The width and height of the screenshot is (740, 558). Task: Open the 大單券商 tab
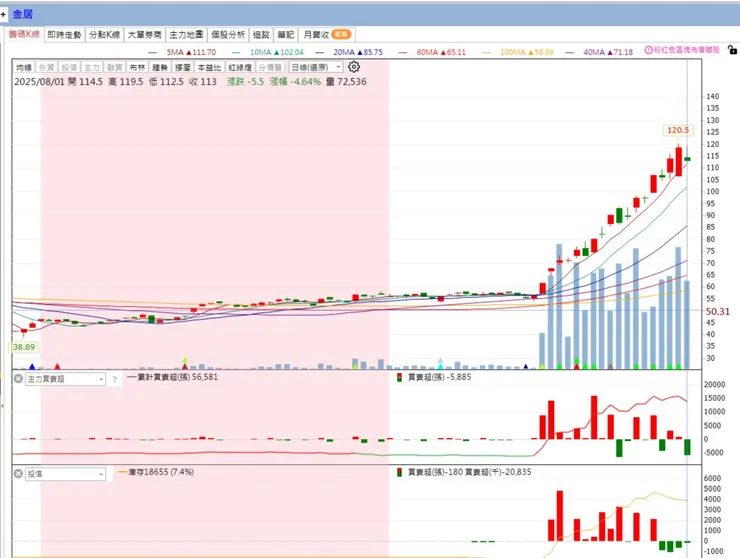[144, 34]
